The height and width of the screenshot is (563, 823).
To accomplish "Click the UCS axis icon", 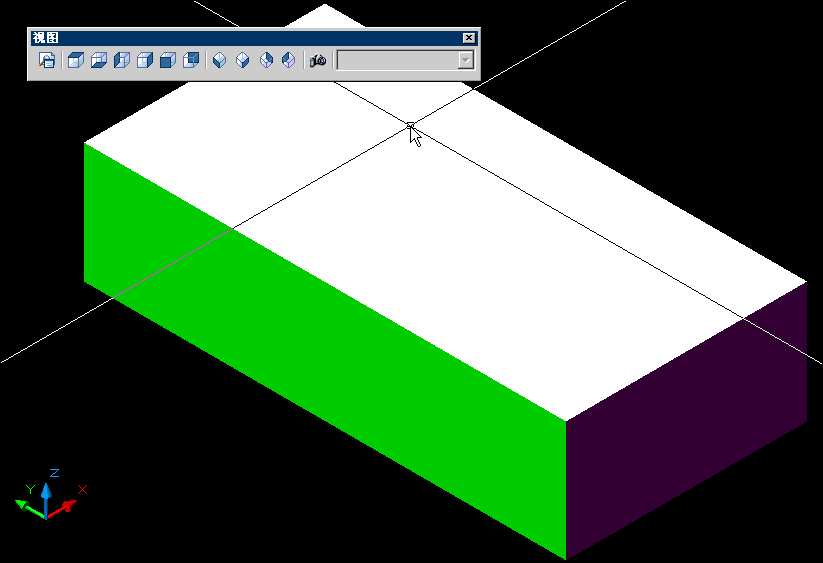I will coord(50,496).
